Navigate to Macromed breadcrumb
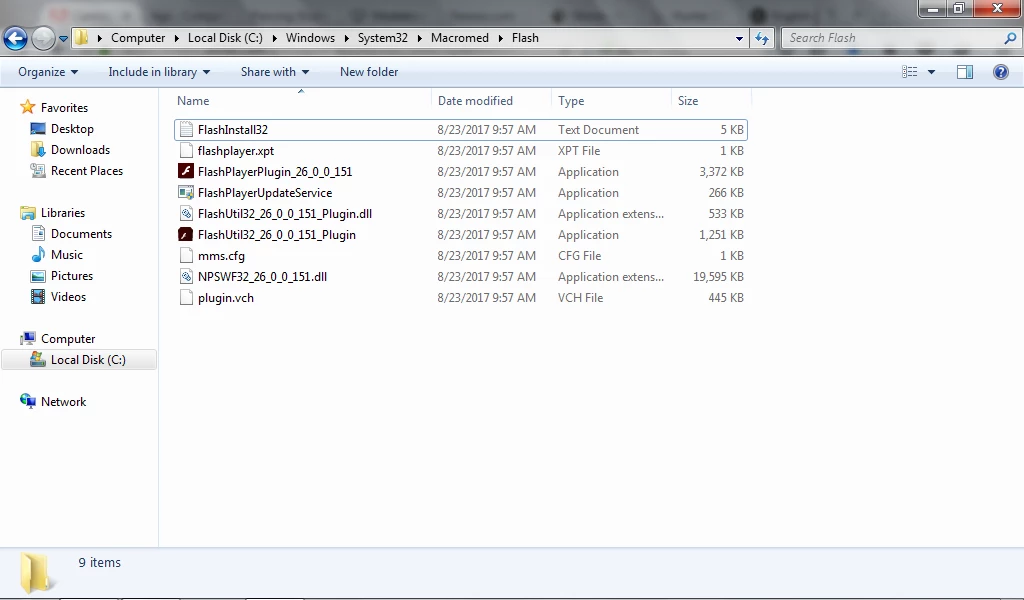Viewport: 1024px width, 600px height. coord(460,38)
